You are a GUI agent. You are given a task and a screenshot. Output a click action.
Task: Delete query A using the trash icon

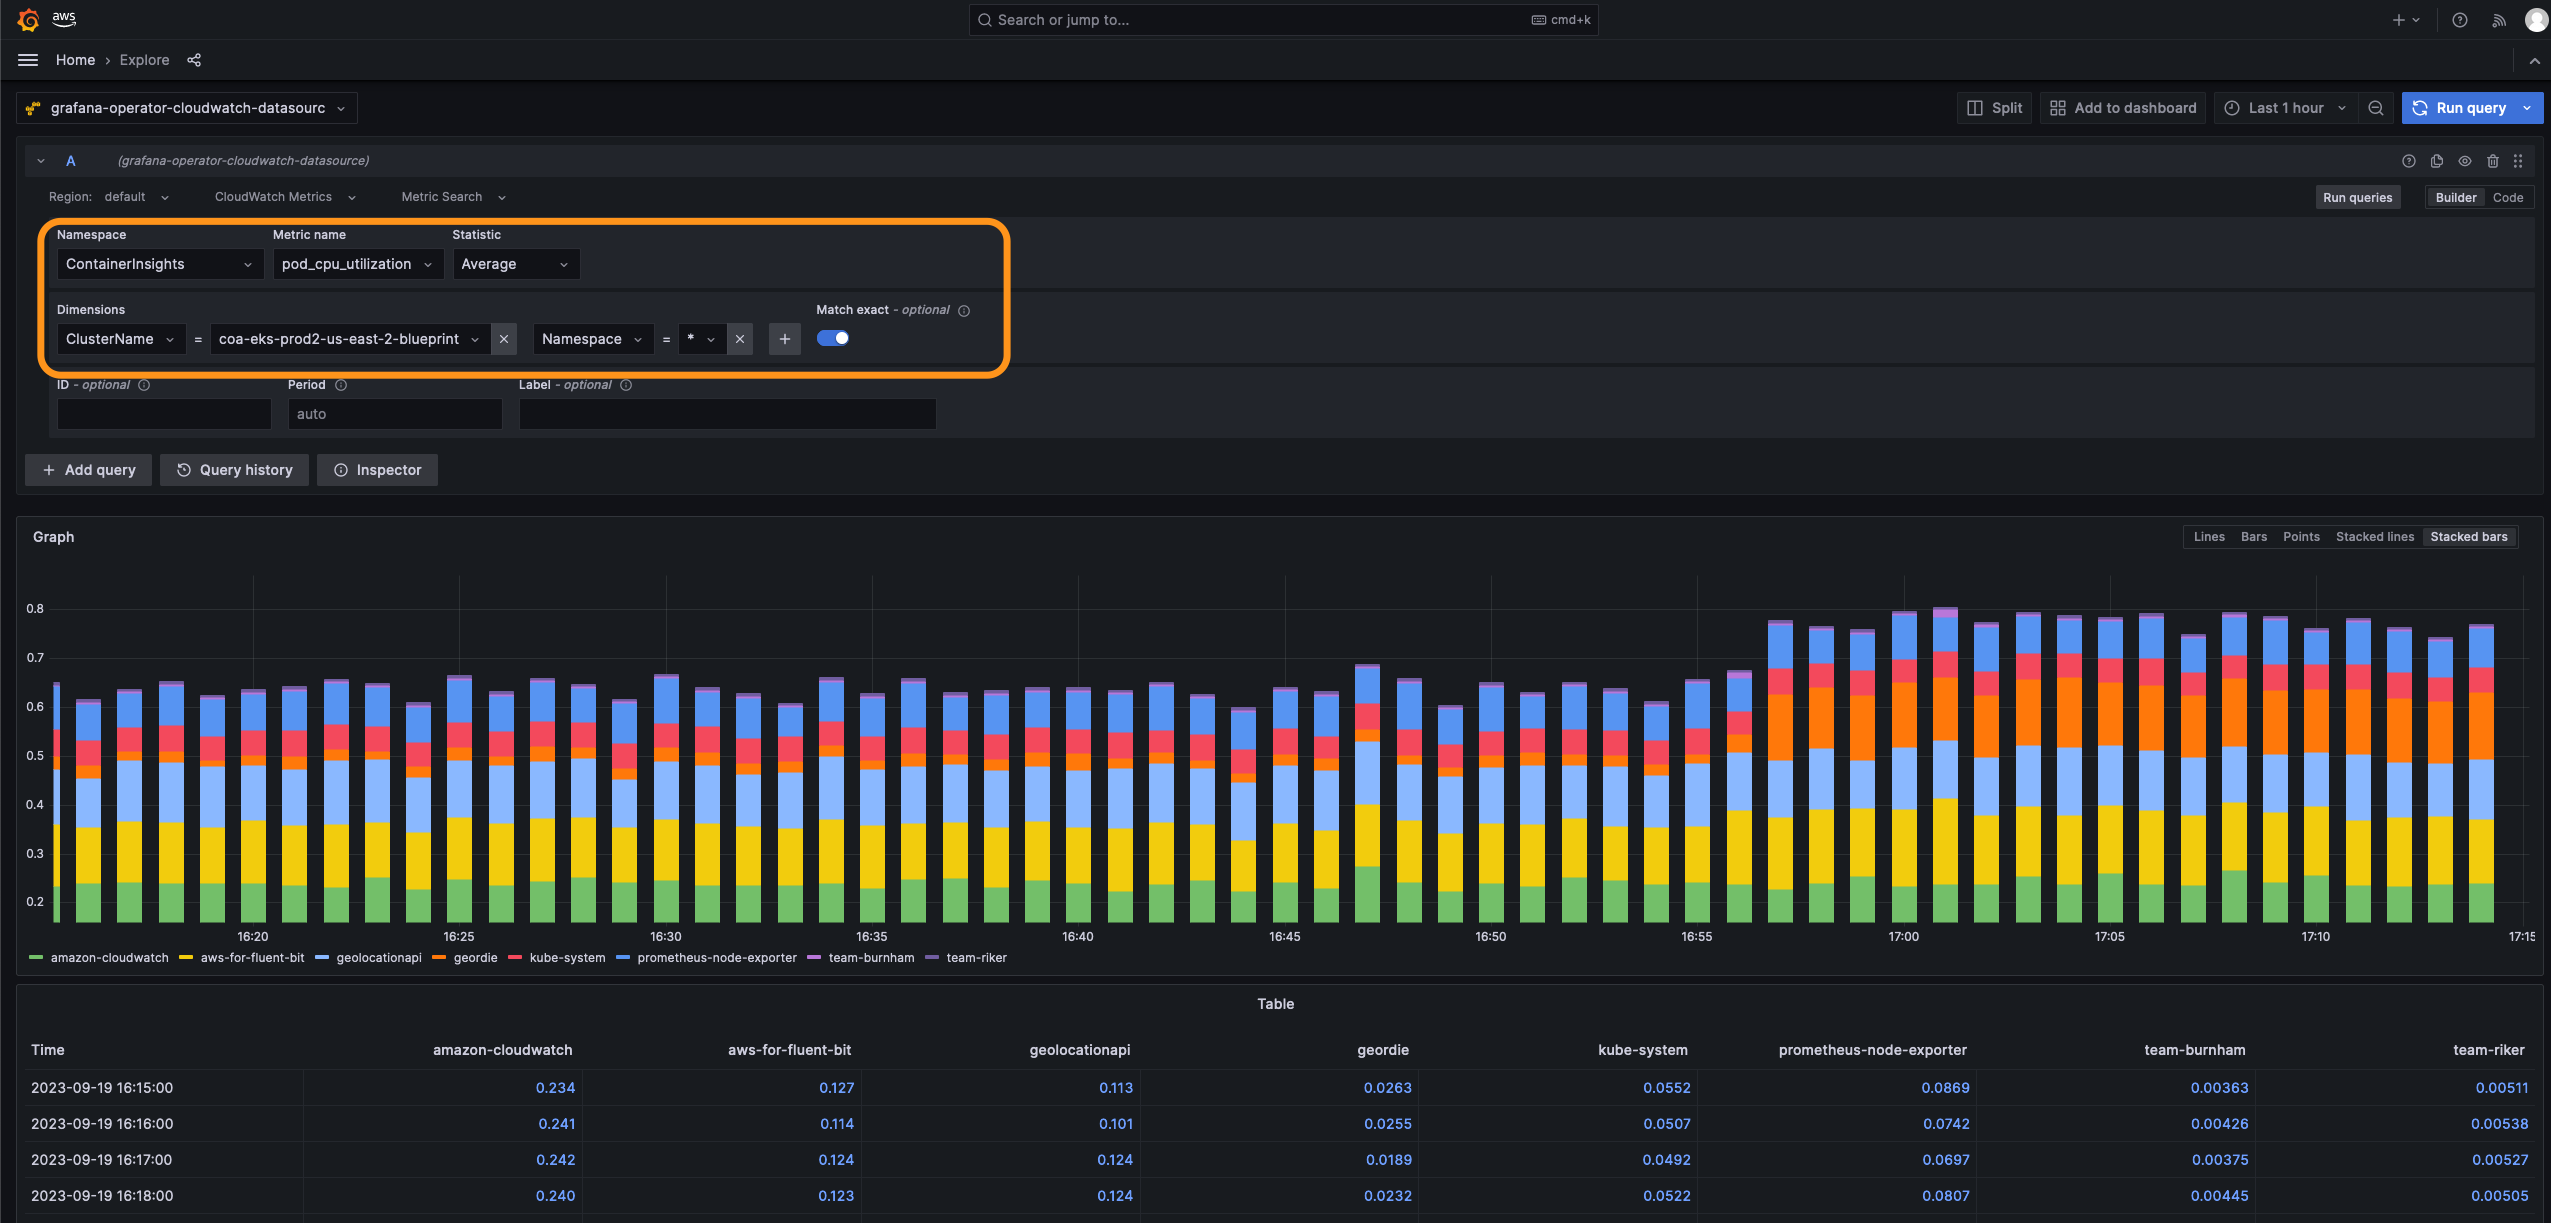(x=2493, y=161)
